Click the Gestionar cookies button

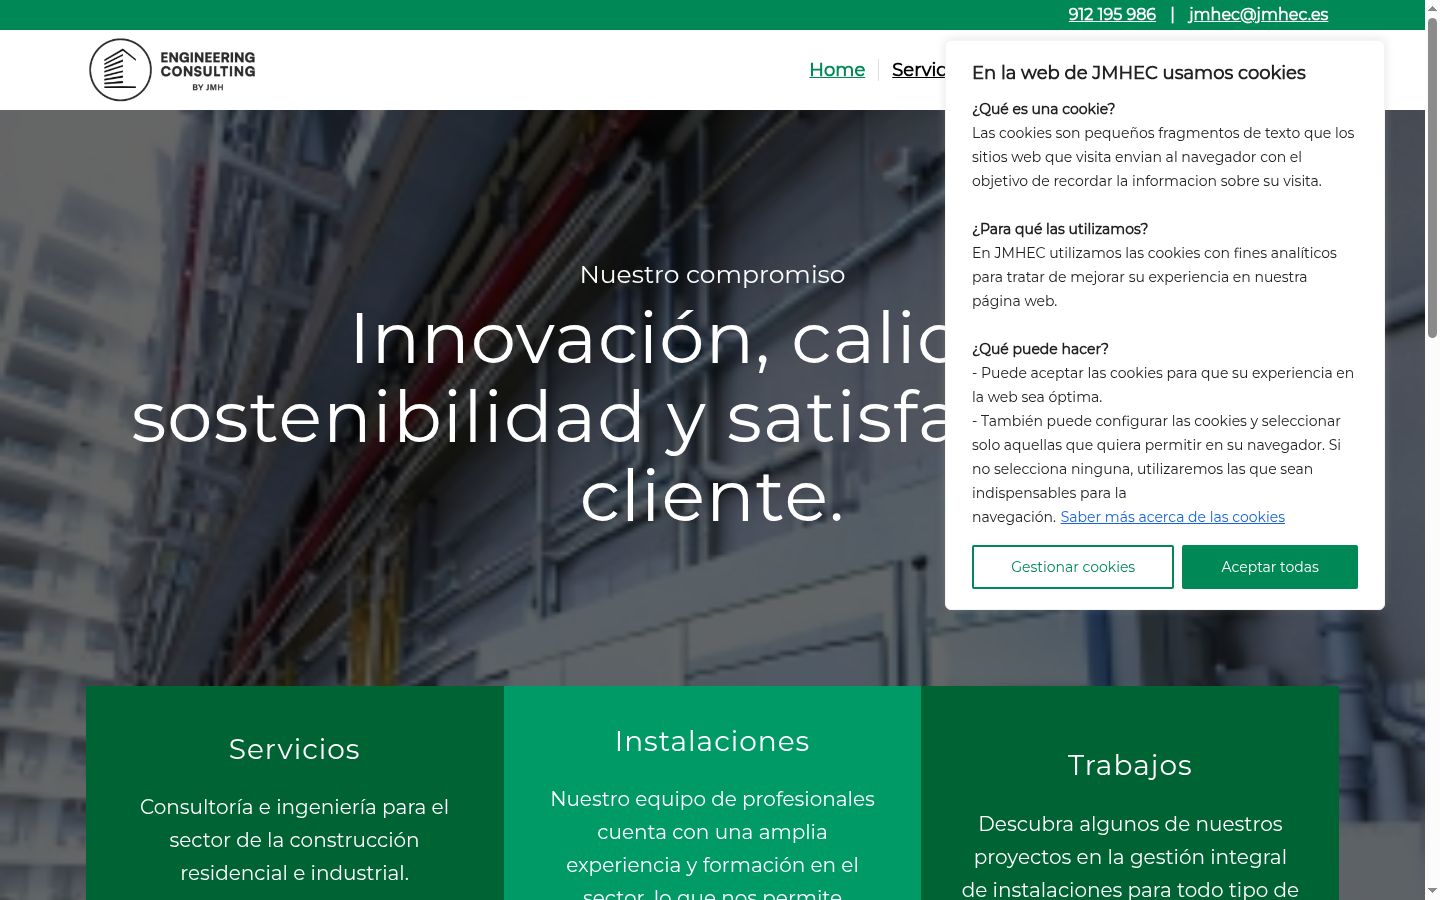tap(1073, 567)
